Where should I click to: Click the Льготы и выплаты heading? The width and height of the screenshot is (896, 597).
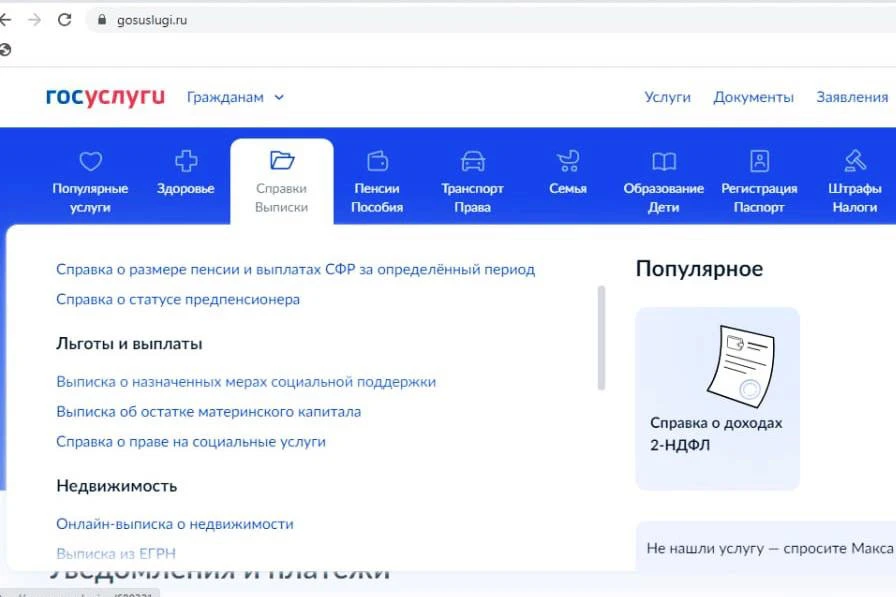[129, 344]
